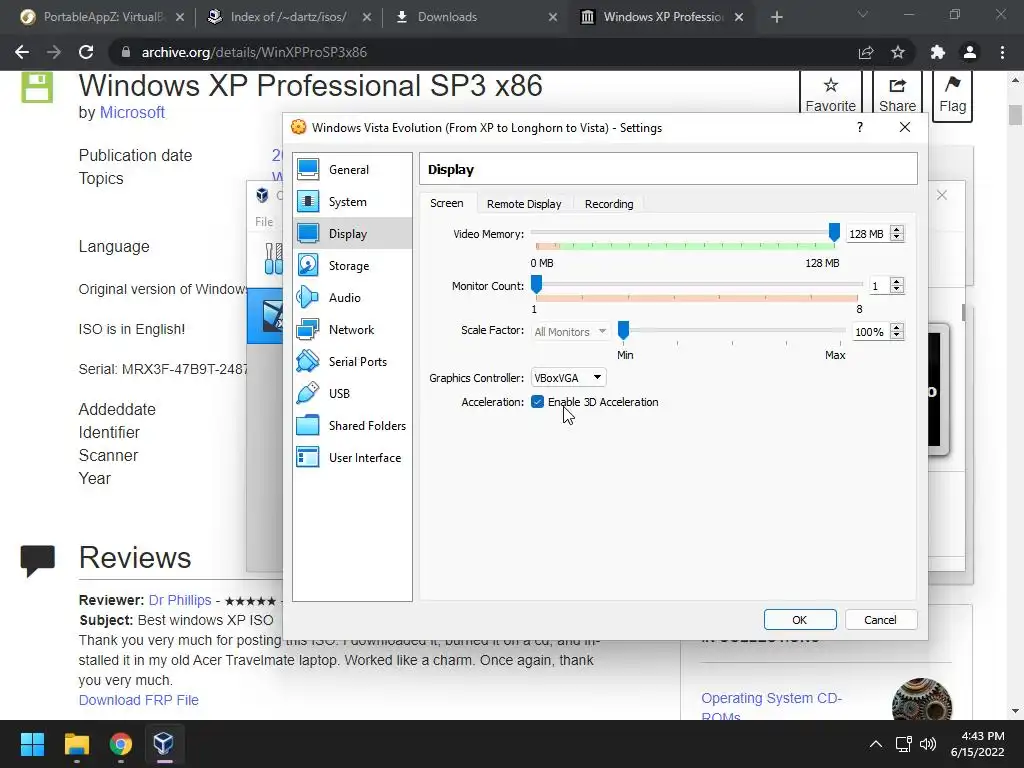Image resolution: width=1024 pixels, height=768 pixels.
Task: Click the archive.org address bar
Action: pyautogui.click(x=483, y=52)
